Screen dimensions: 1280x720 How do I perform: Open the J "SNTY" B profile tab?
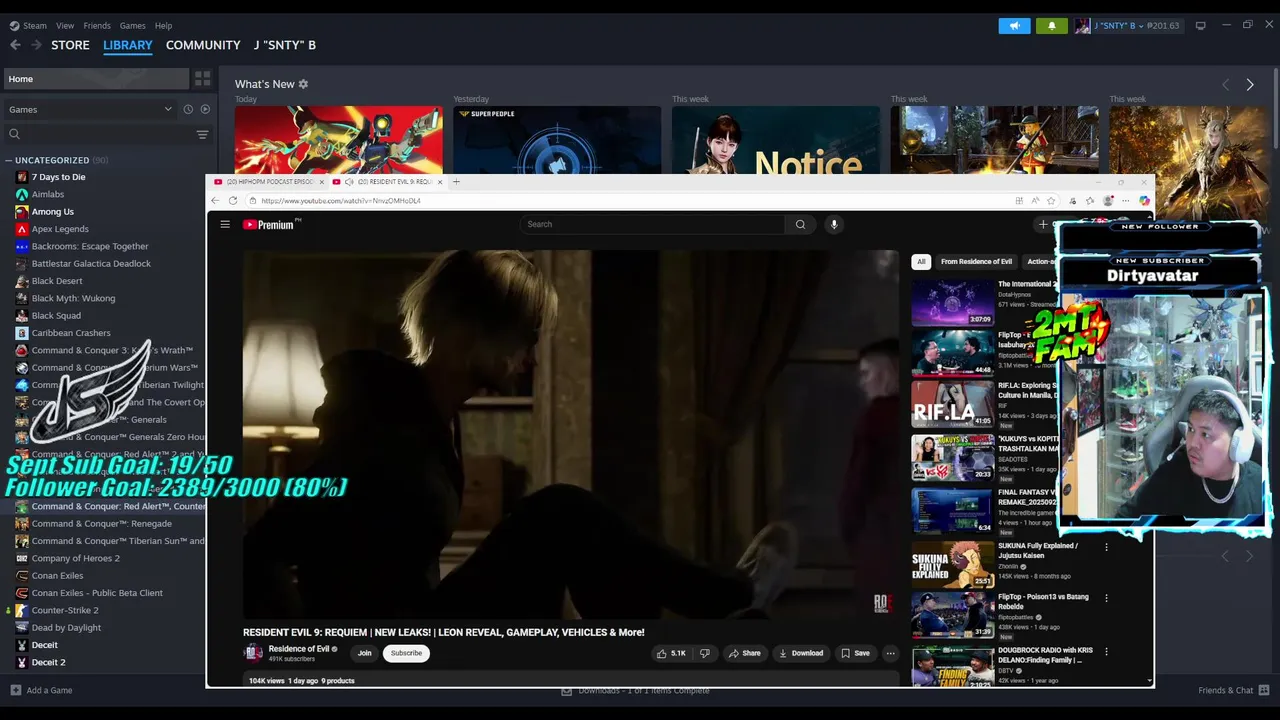tap(285, 45)
